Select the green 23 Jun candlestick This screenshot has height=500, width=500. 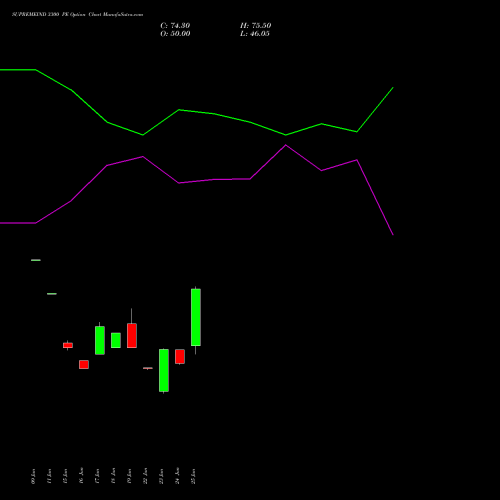tap(164, 370)
